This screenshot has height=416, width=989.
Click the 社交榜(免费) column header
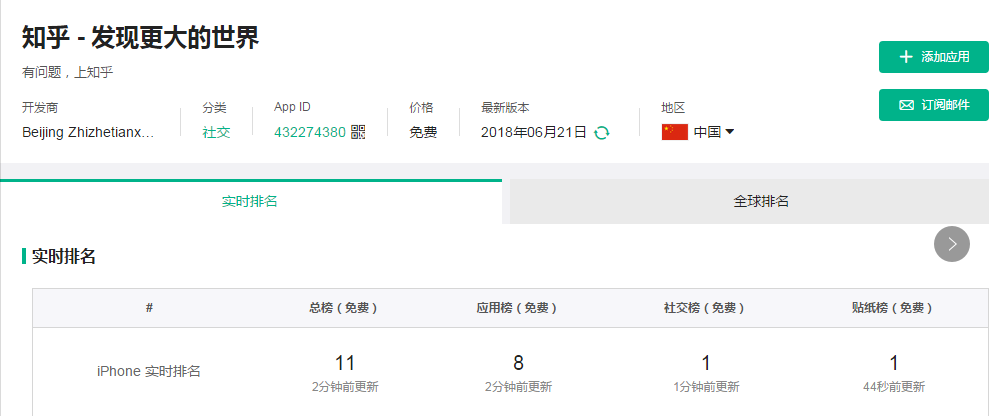[x=706, y=308]
